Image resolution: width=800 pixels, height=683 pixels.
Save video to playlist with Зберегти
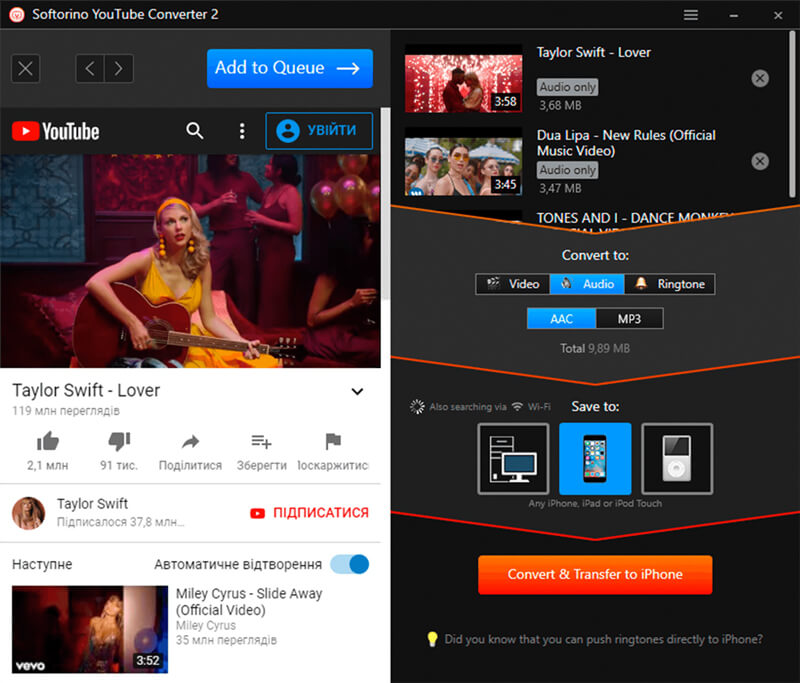point(261,451)
